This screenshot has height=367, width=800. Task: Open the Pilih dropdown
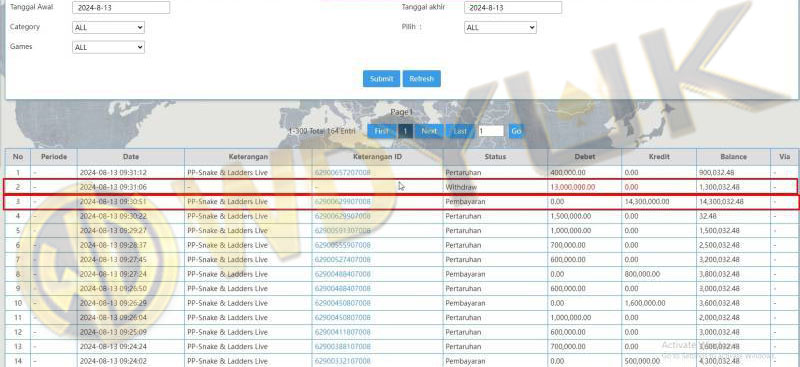[x=500, y=28]
